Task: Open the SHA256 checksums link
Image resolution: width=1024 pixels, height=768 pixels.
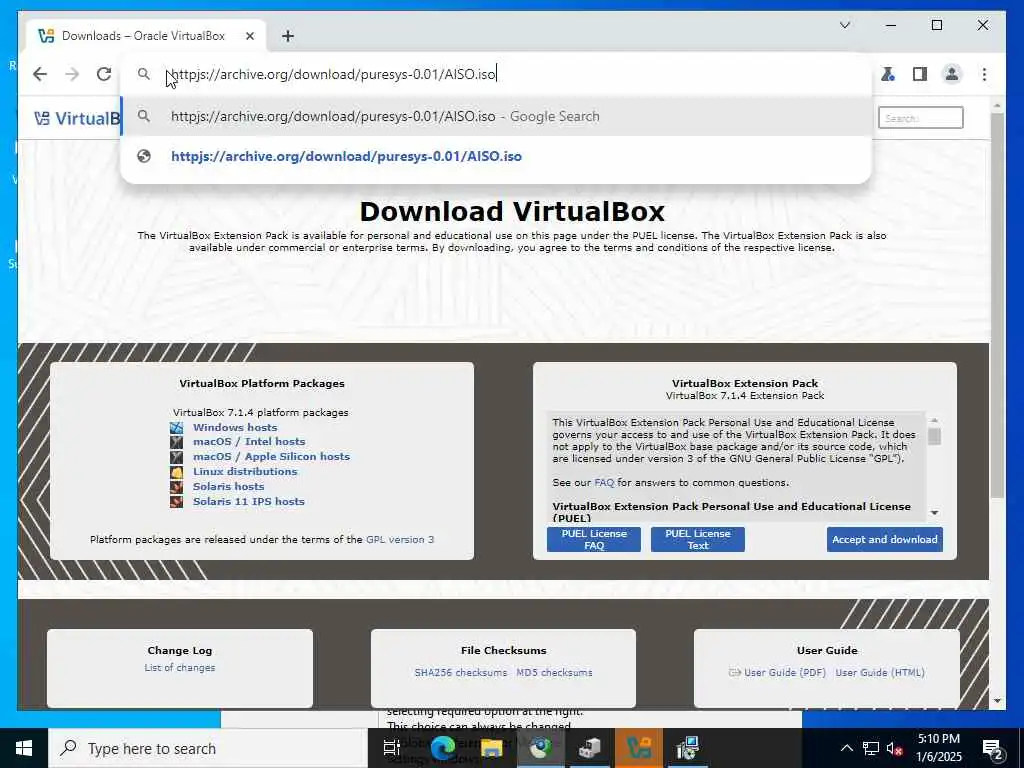Action: pyautogui.click(x=460, y=673)
